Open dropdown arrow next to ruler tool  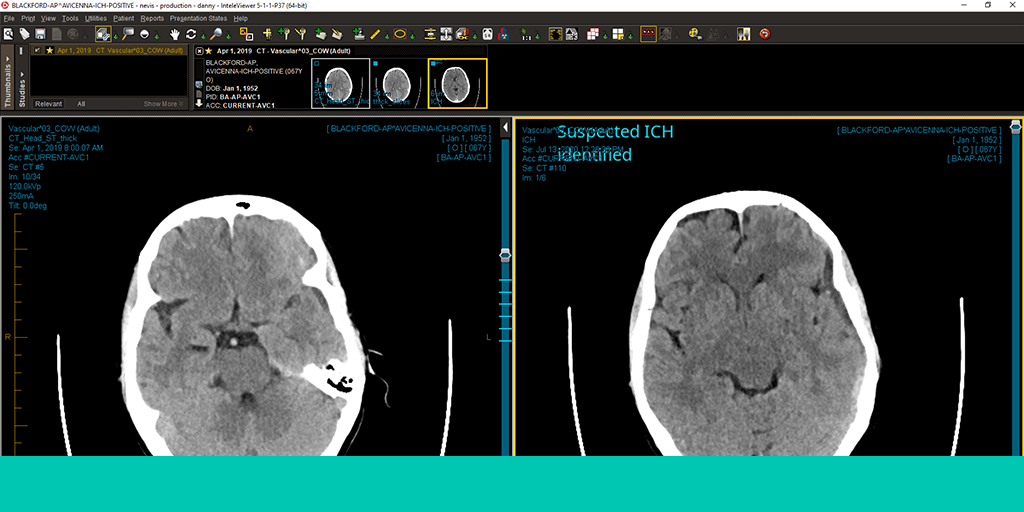387,37
